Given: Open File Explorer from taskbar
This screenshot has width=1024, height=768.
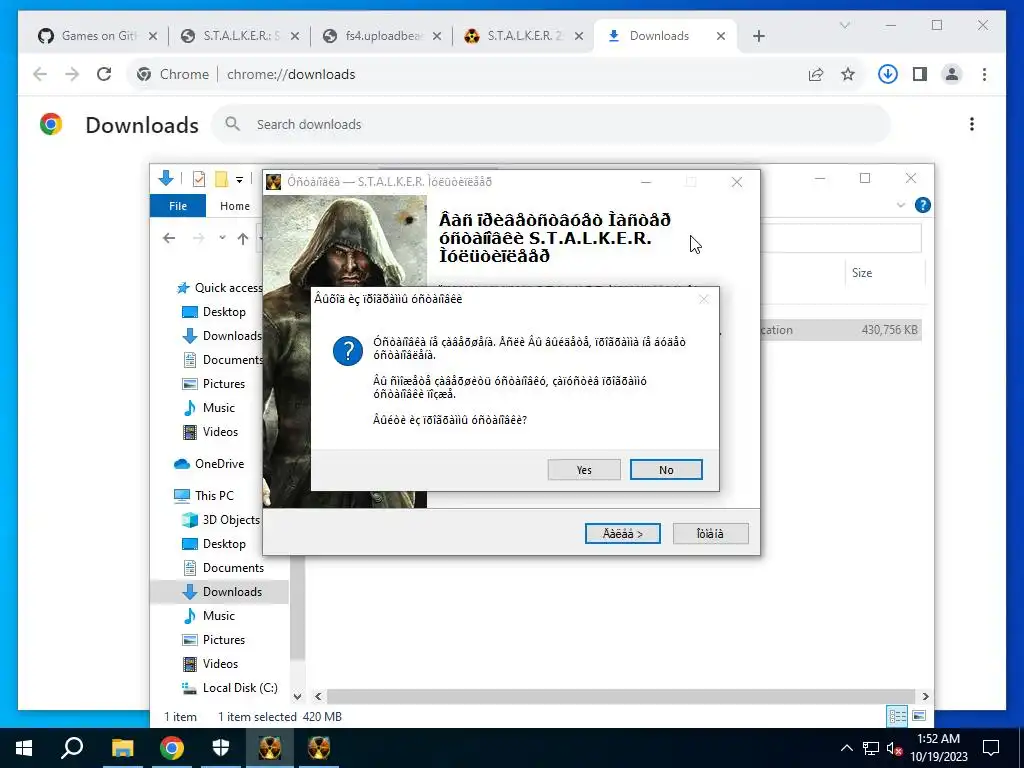Looking at the screenshot, I should click(x=122, y=748).
